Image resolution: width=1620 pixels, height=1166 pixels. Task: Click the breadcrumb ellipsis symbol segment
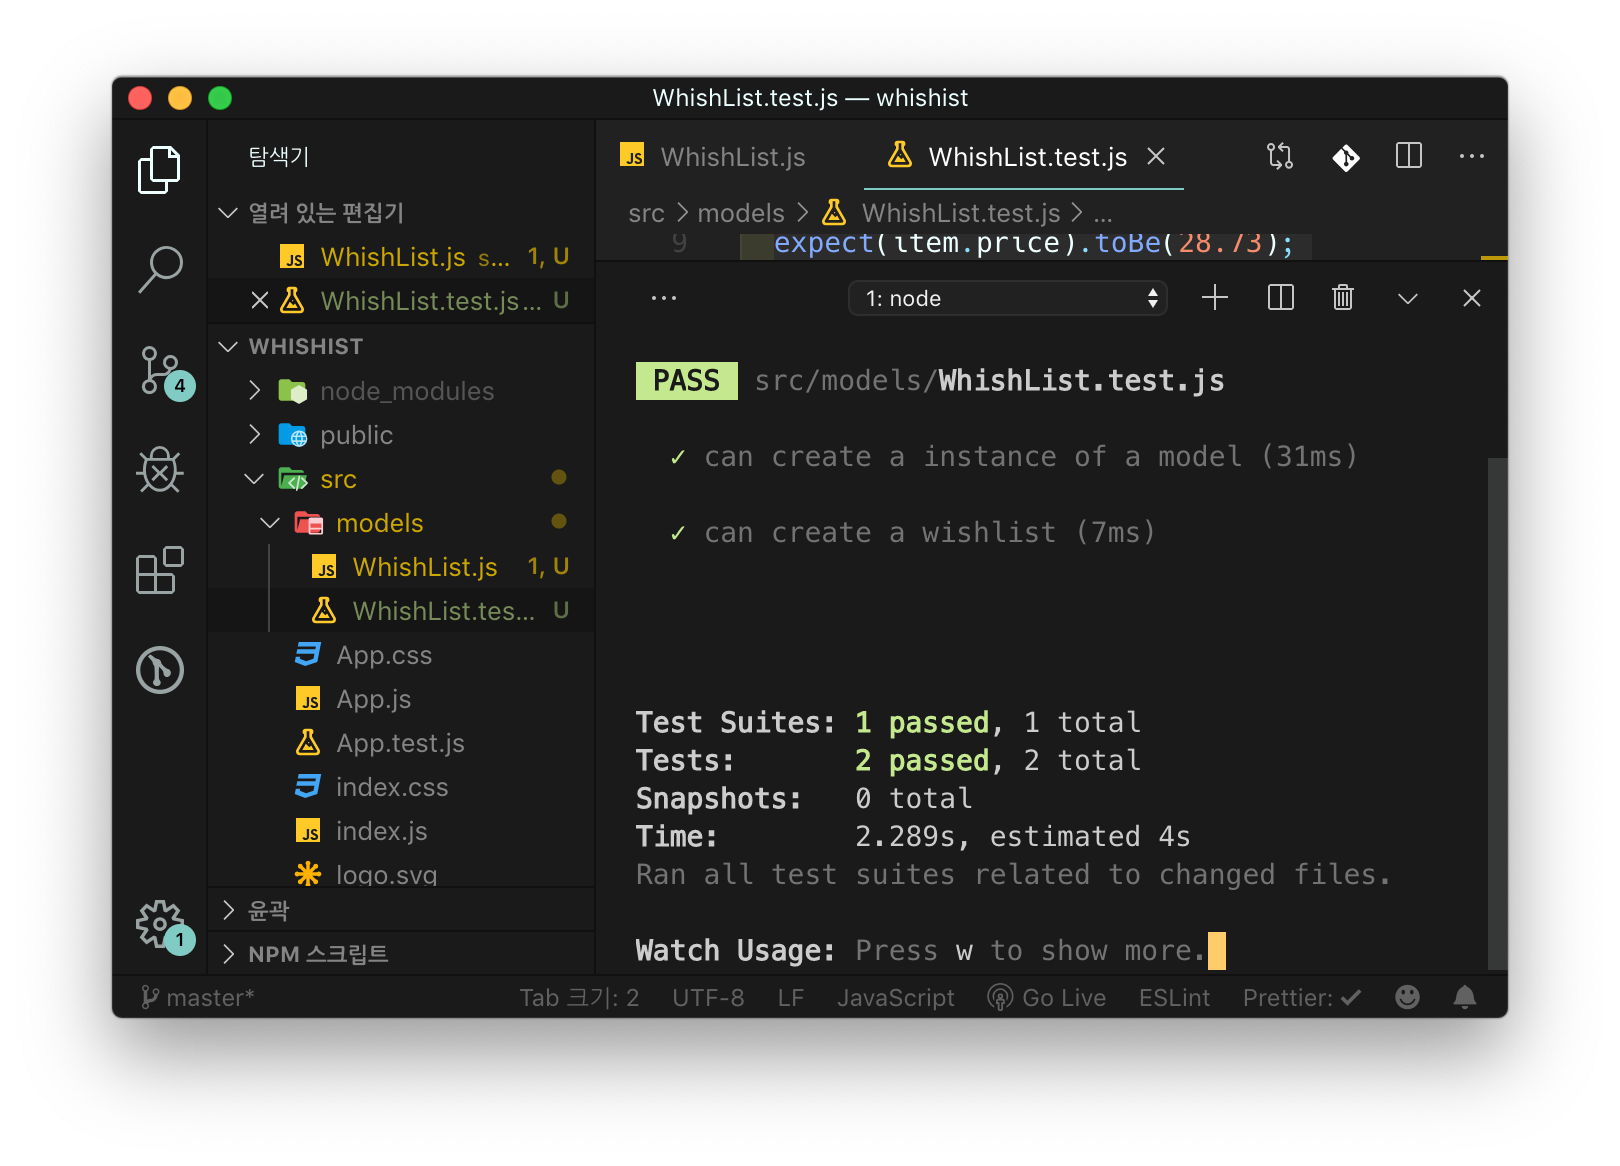1103,215
